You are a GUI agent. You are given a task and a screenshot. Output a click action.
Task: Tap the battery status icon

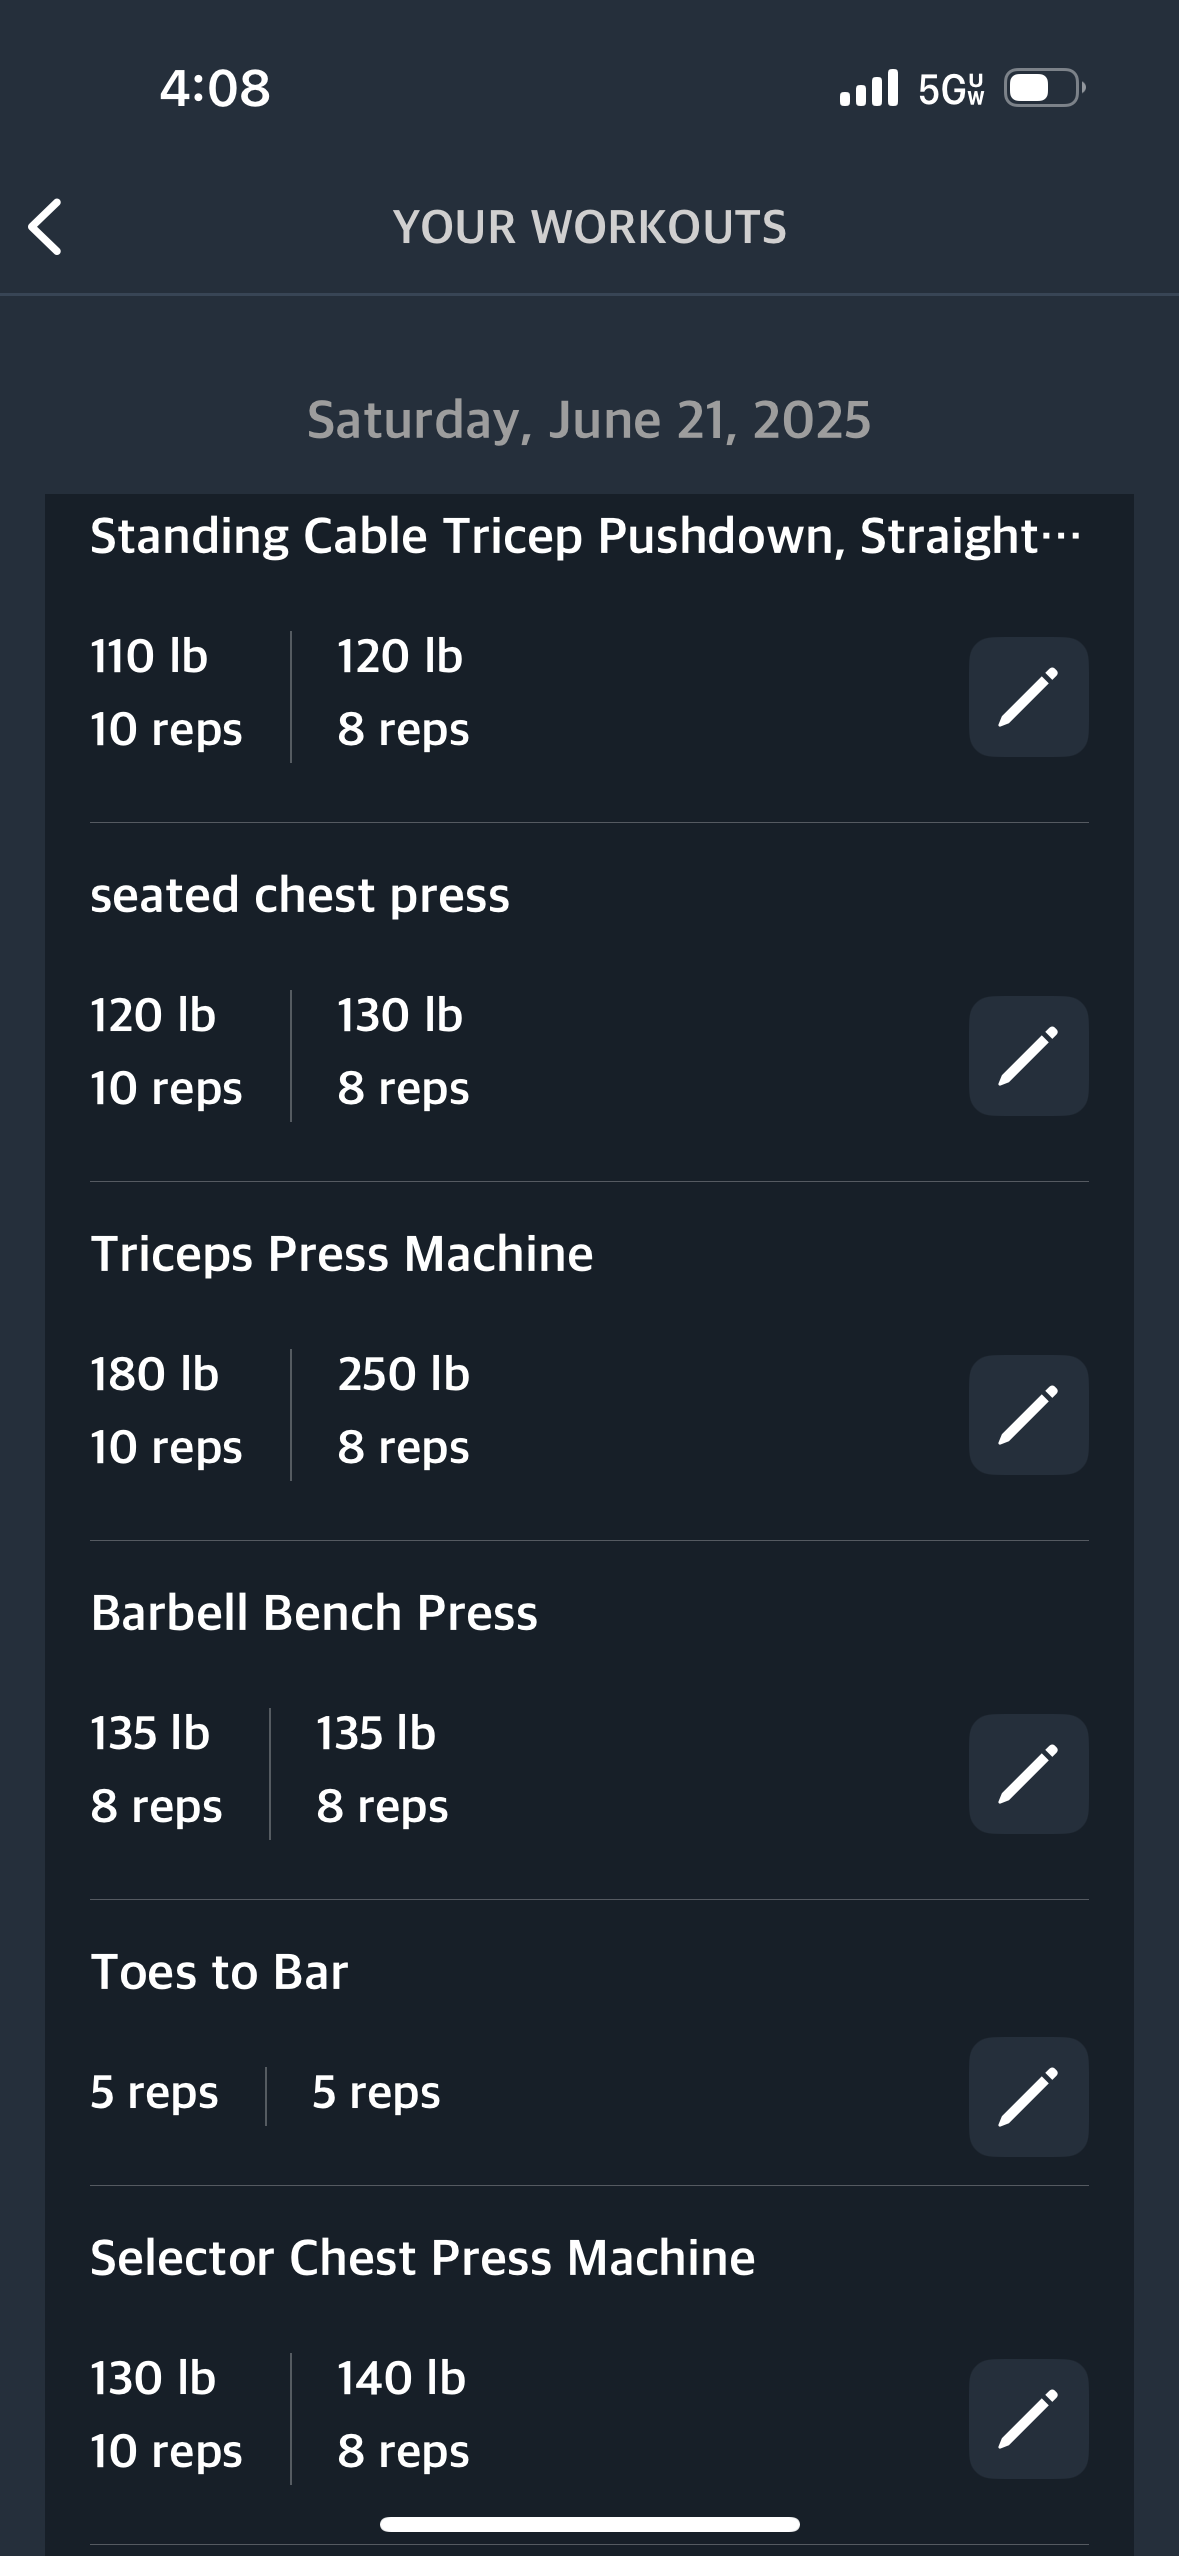[x=1045, y=88]
